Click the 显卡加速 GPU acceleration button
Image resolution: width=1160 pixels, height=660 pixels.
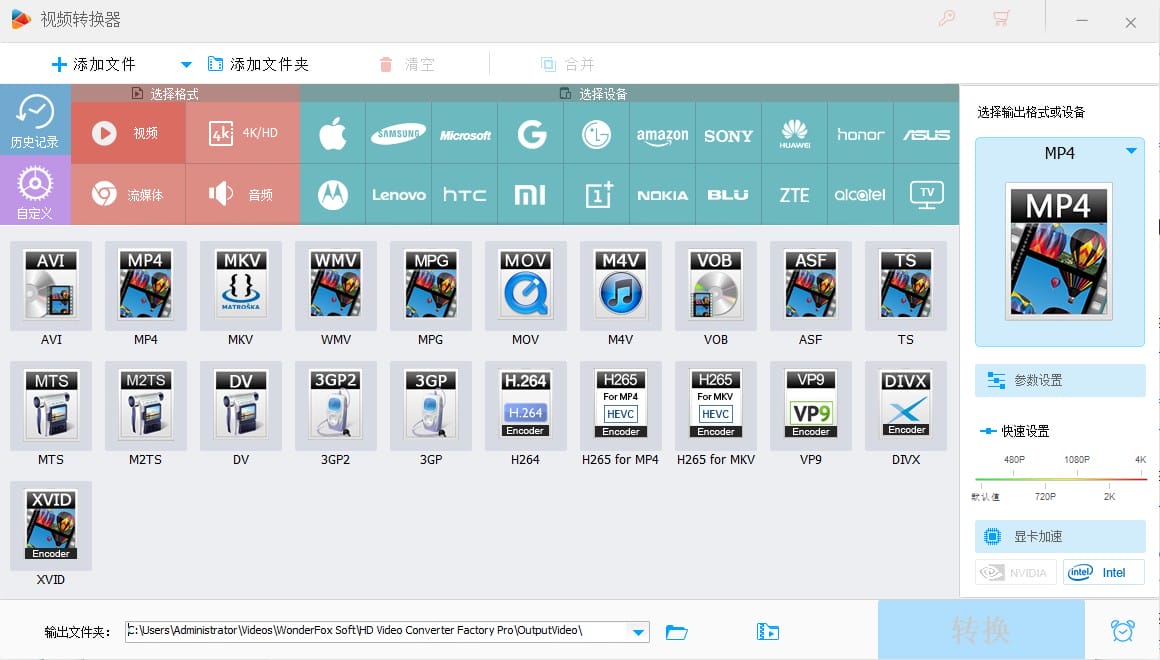click(1060, 536)
